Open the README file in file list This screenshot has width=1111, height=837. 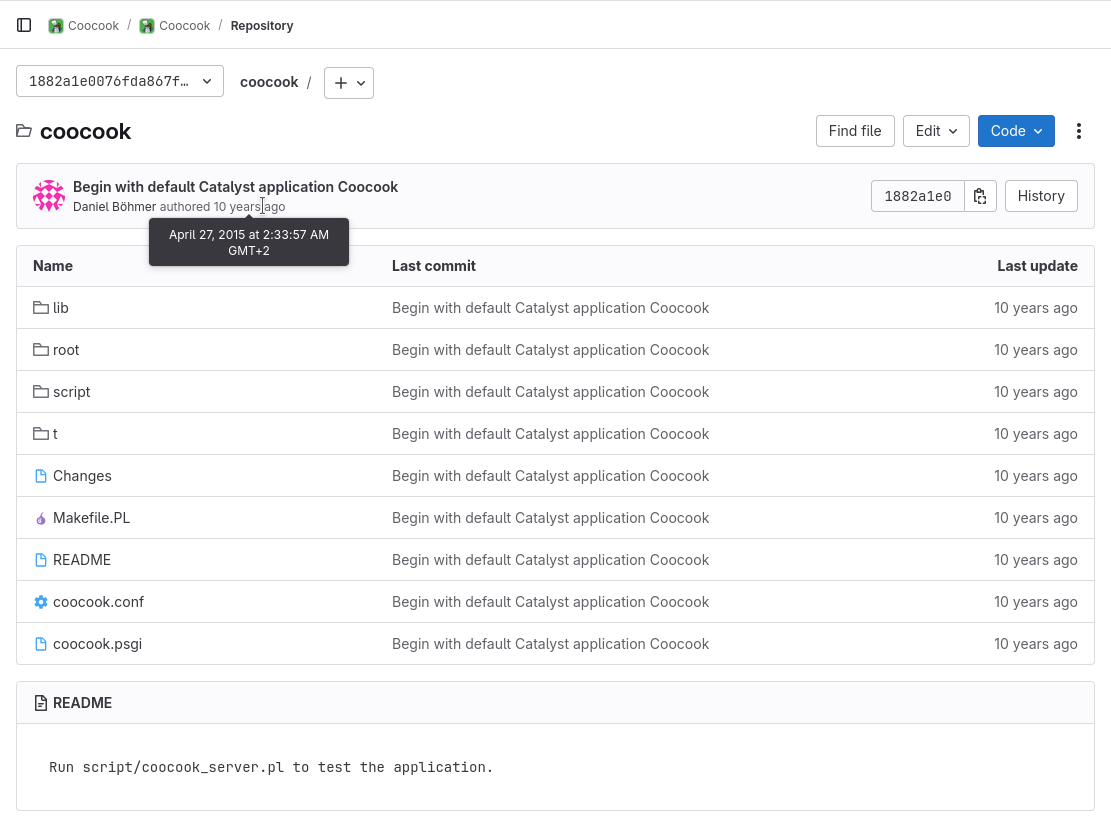81,560
